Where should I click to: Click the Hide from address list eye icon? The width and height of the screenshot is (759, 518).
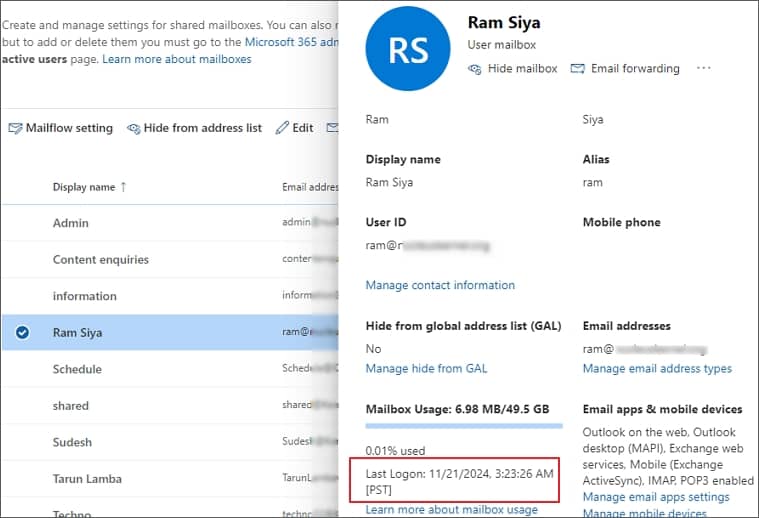tap(134, 129)
